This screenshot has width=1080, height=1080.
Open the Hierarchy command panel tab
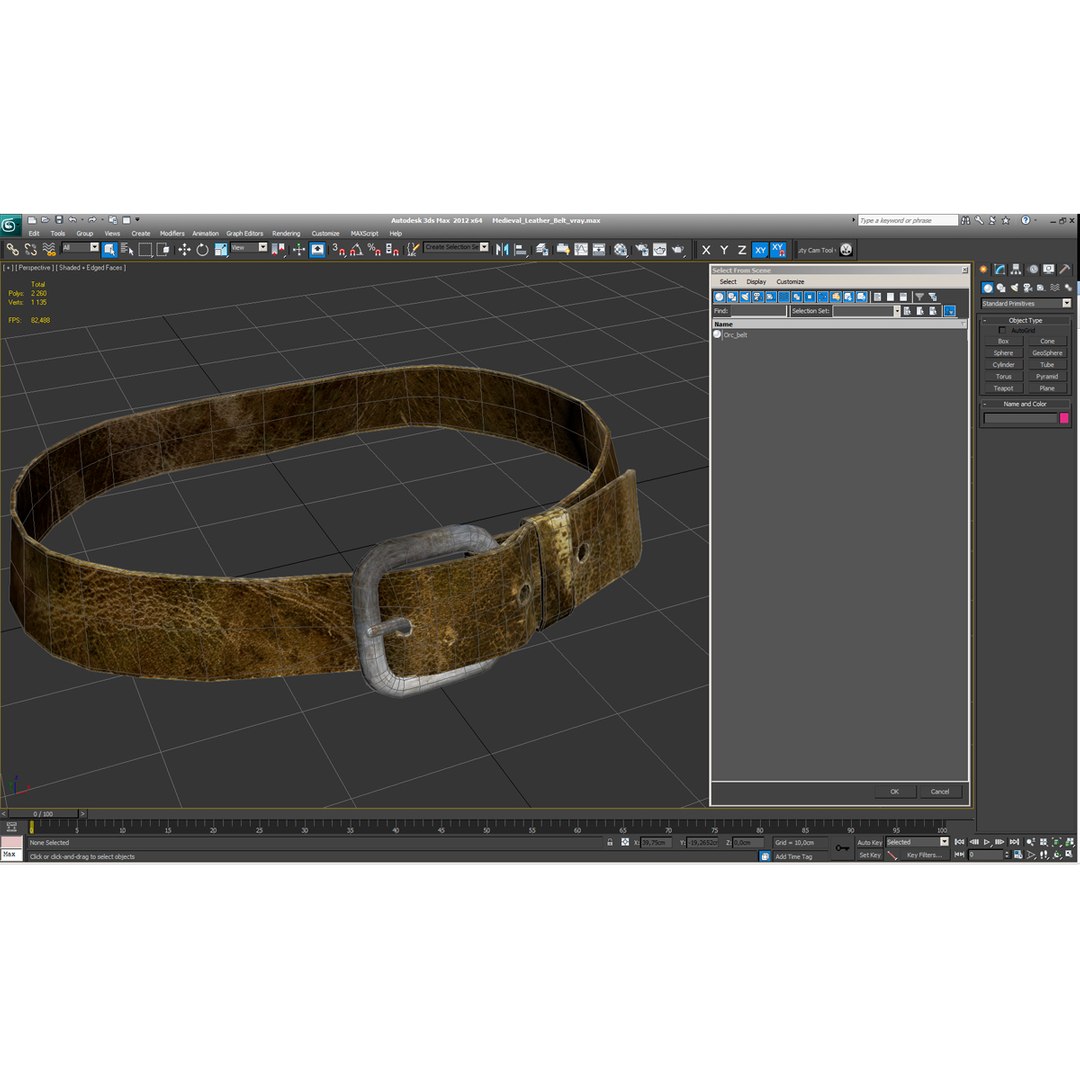click(x=1016, y=269)
